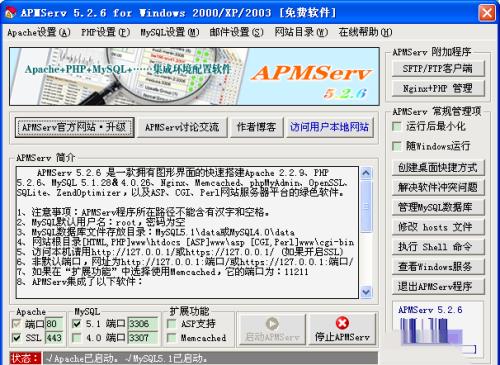Enable the Memcached extension checkbox
Viewport: 500px width, 365px height.
171,338
